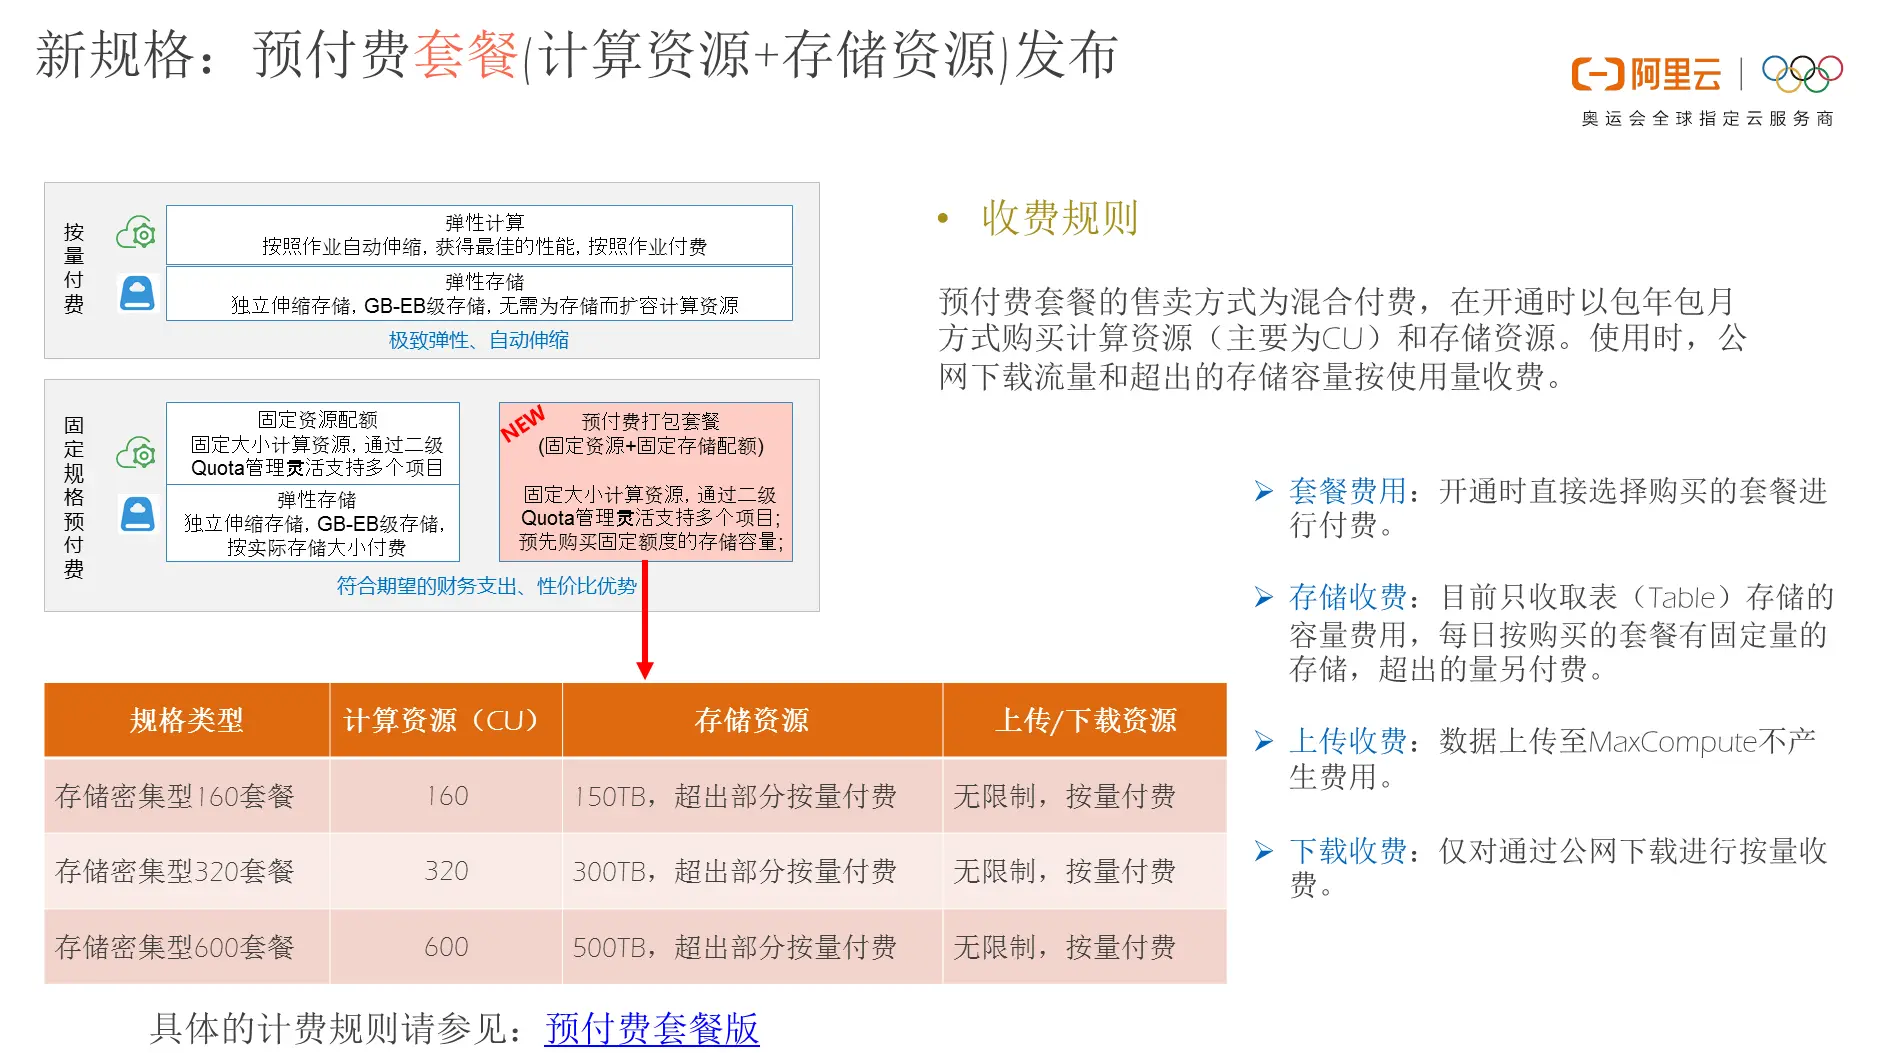Click the 规格类型 column header
The width and height of the screenshot is (1886, 1053).
pos(187,720)
